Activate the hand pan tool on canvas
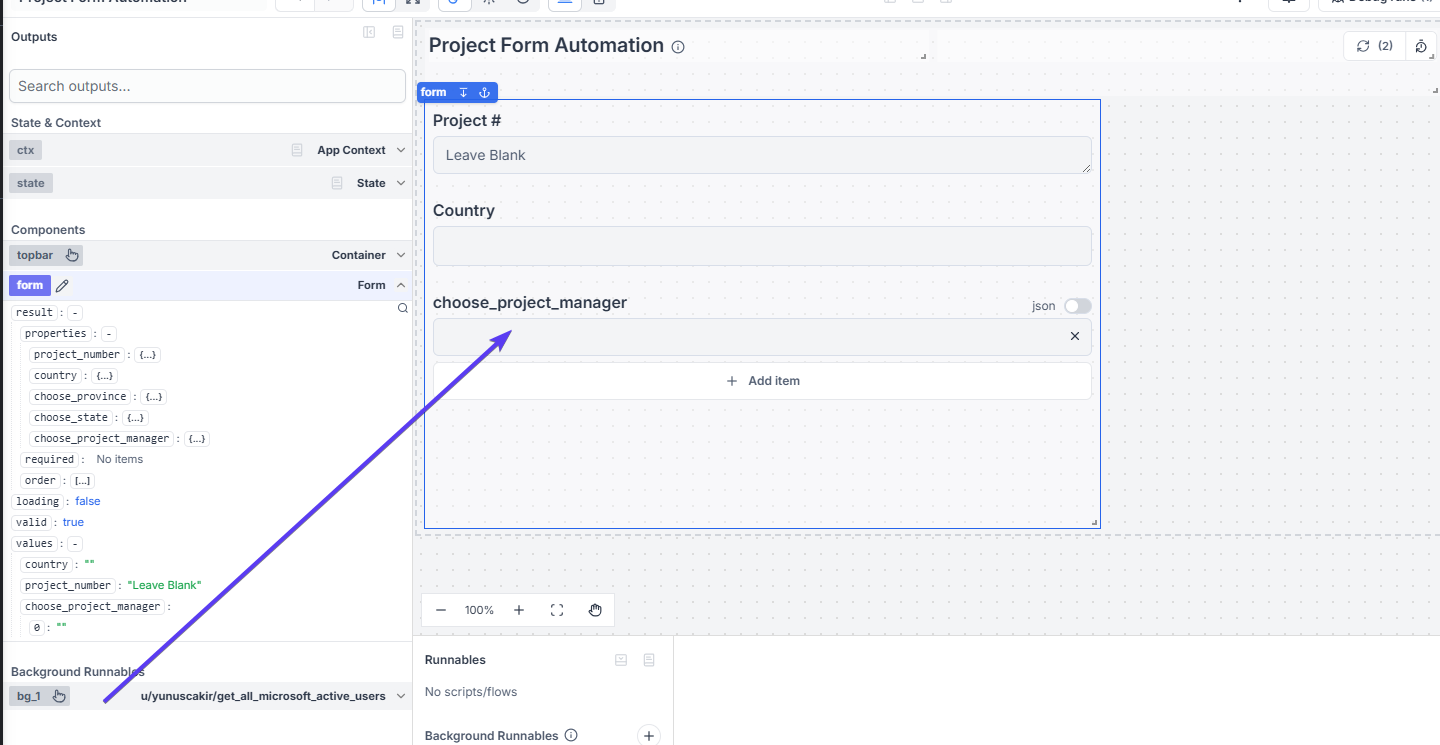Viewport: 1440px width, 745px height. coord(595,610)
